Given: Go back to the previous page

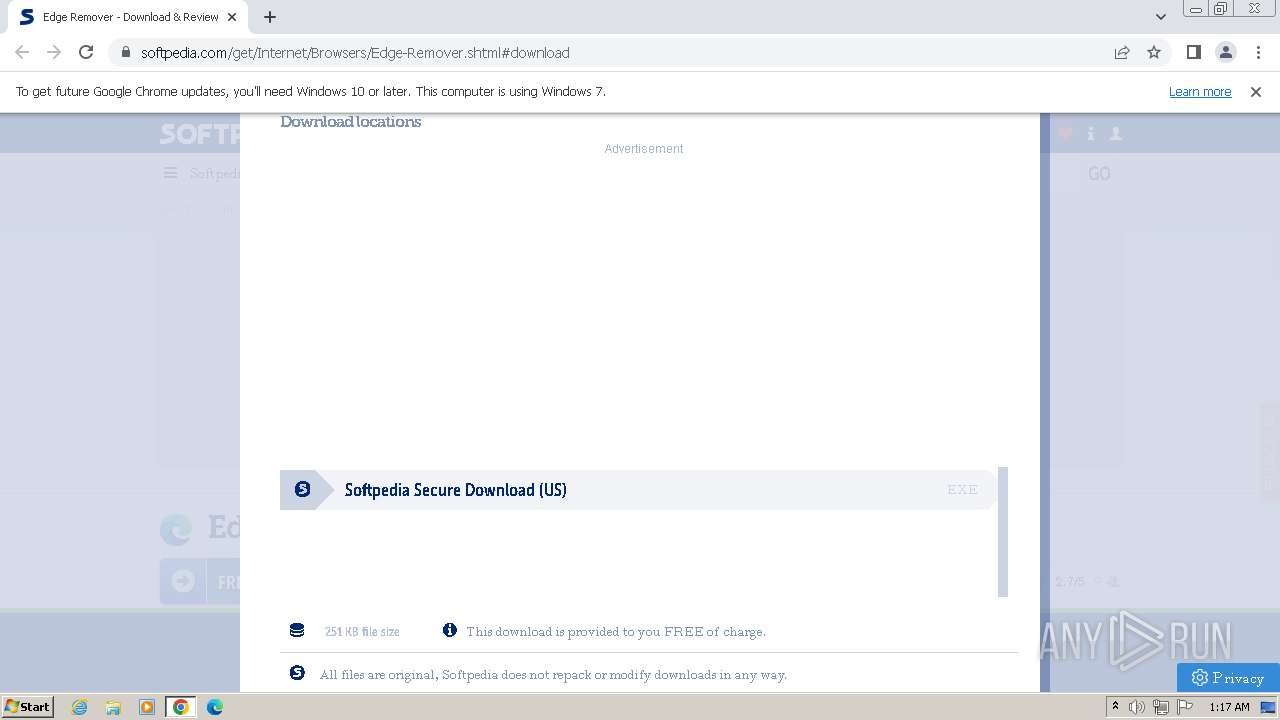Looking at the screenshot, I should click(x=22, y=53).
